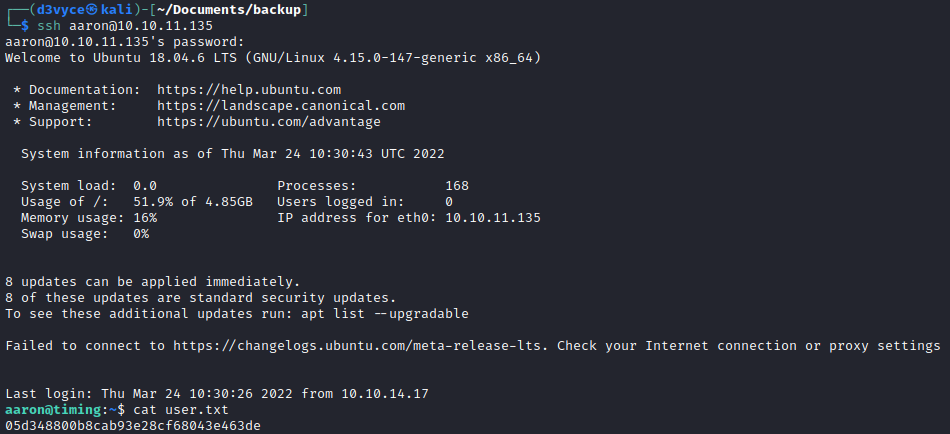This screenshot has width=950, height=434.
Task: Click the user flag hash output line
Action: [133, 426]
